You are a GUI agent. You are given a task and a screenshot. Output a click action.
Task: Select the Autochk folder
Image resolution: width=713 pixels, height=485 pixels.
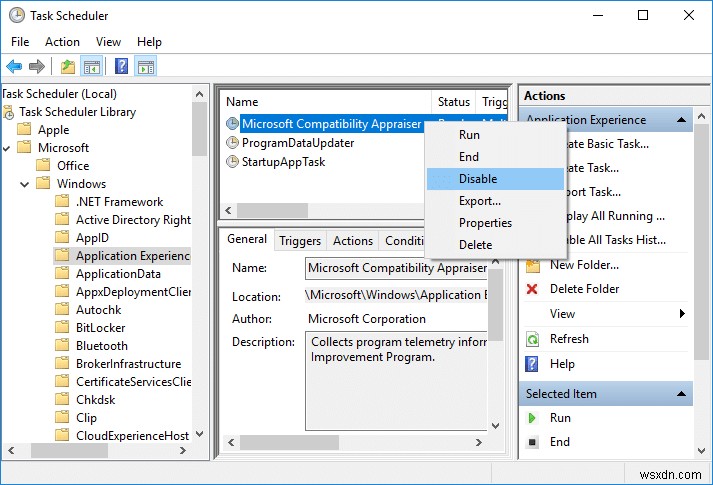pos(99,310)
